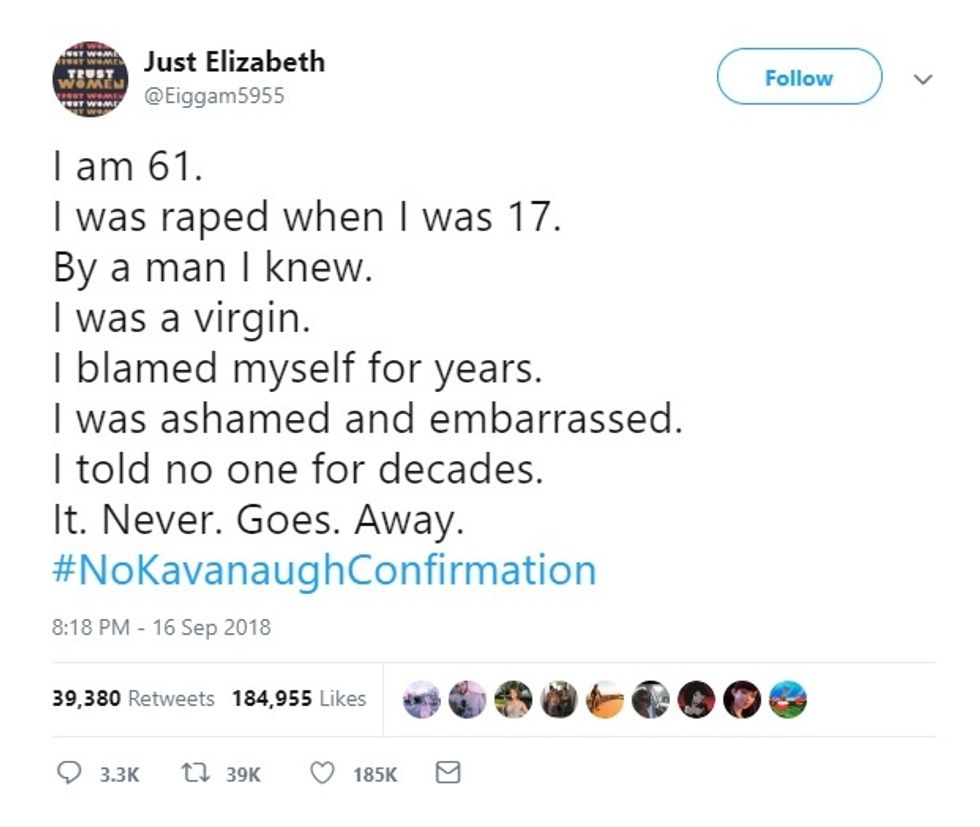Like the tweet with heart icon
The width and height of the screenshot is (980, 827).
[x=322, y=773]
